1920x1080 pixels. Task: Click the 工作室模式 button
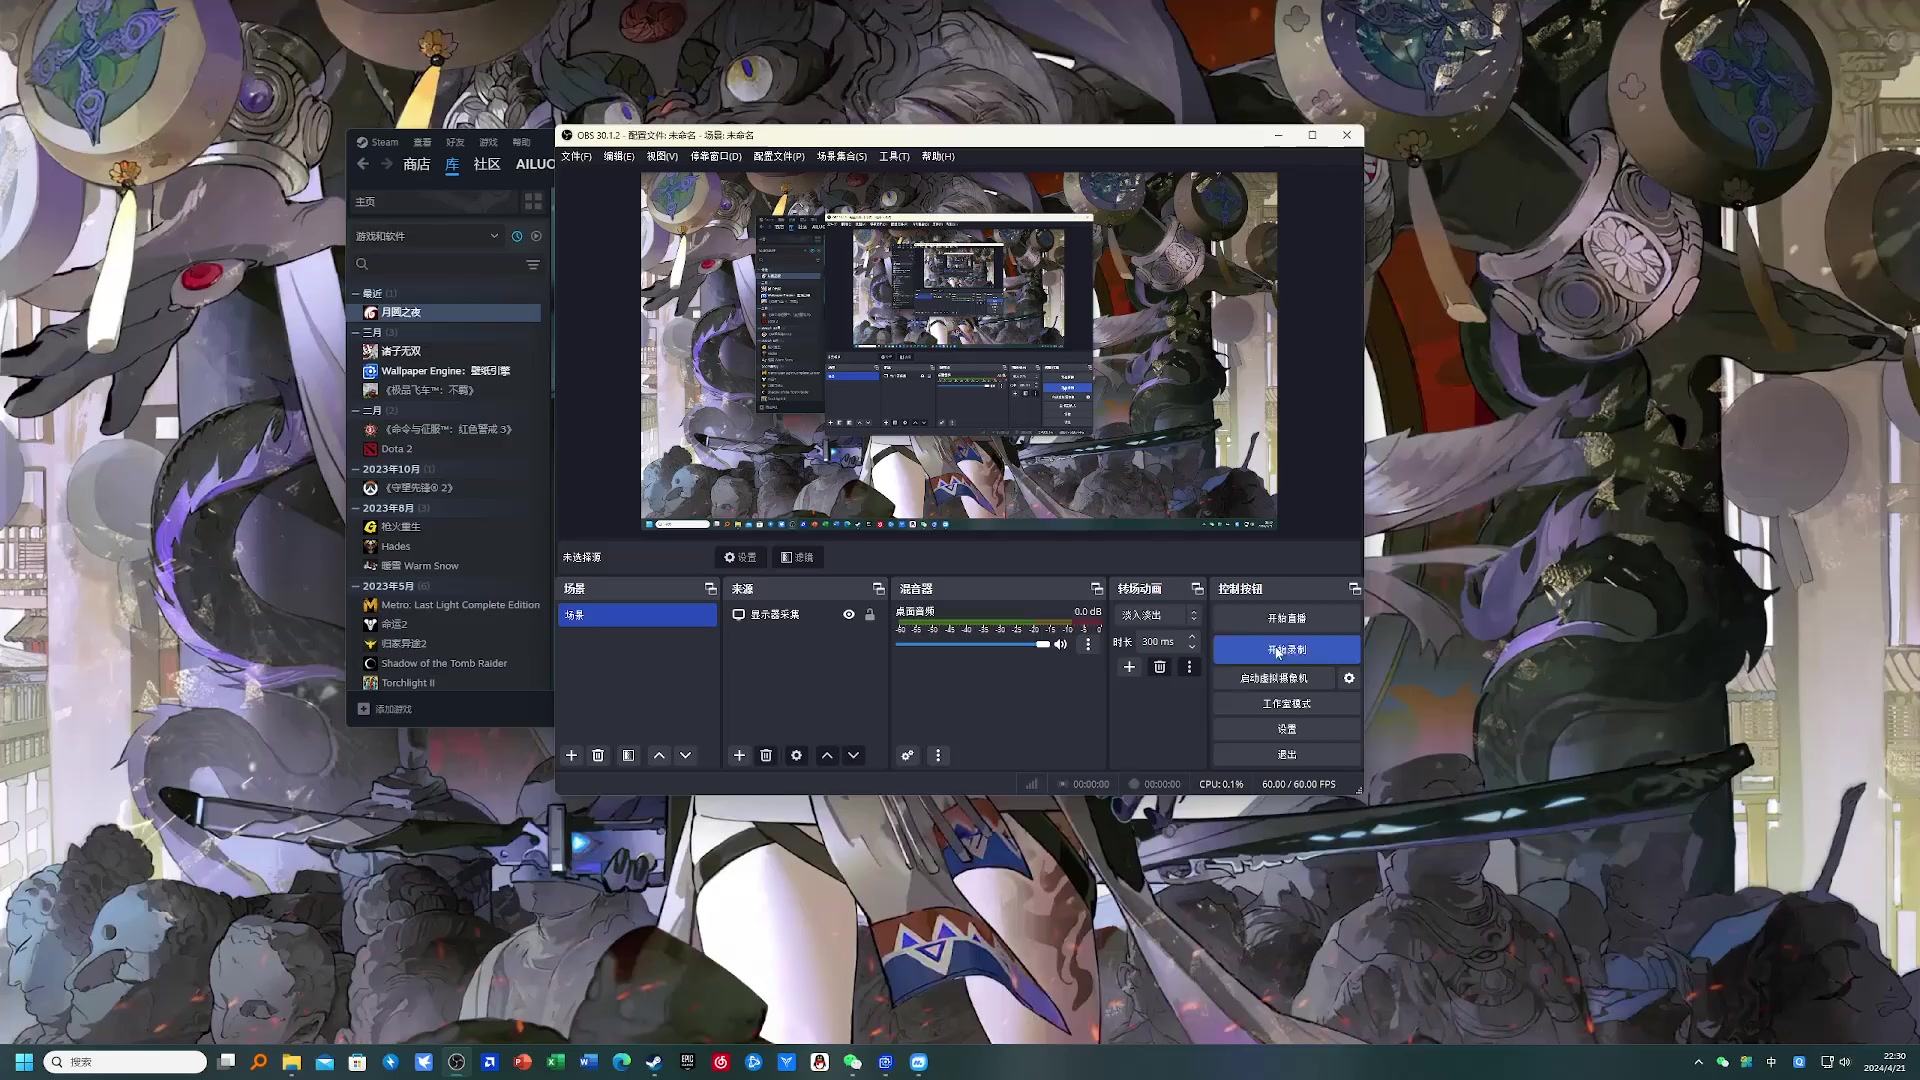pyautogui.click(x=1286, y=704)
